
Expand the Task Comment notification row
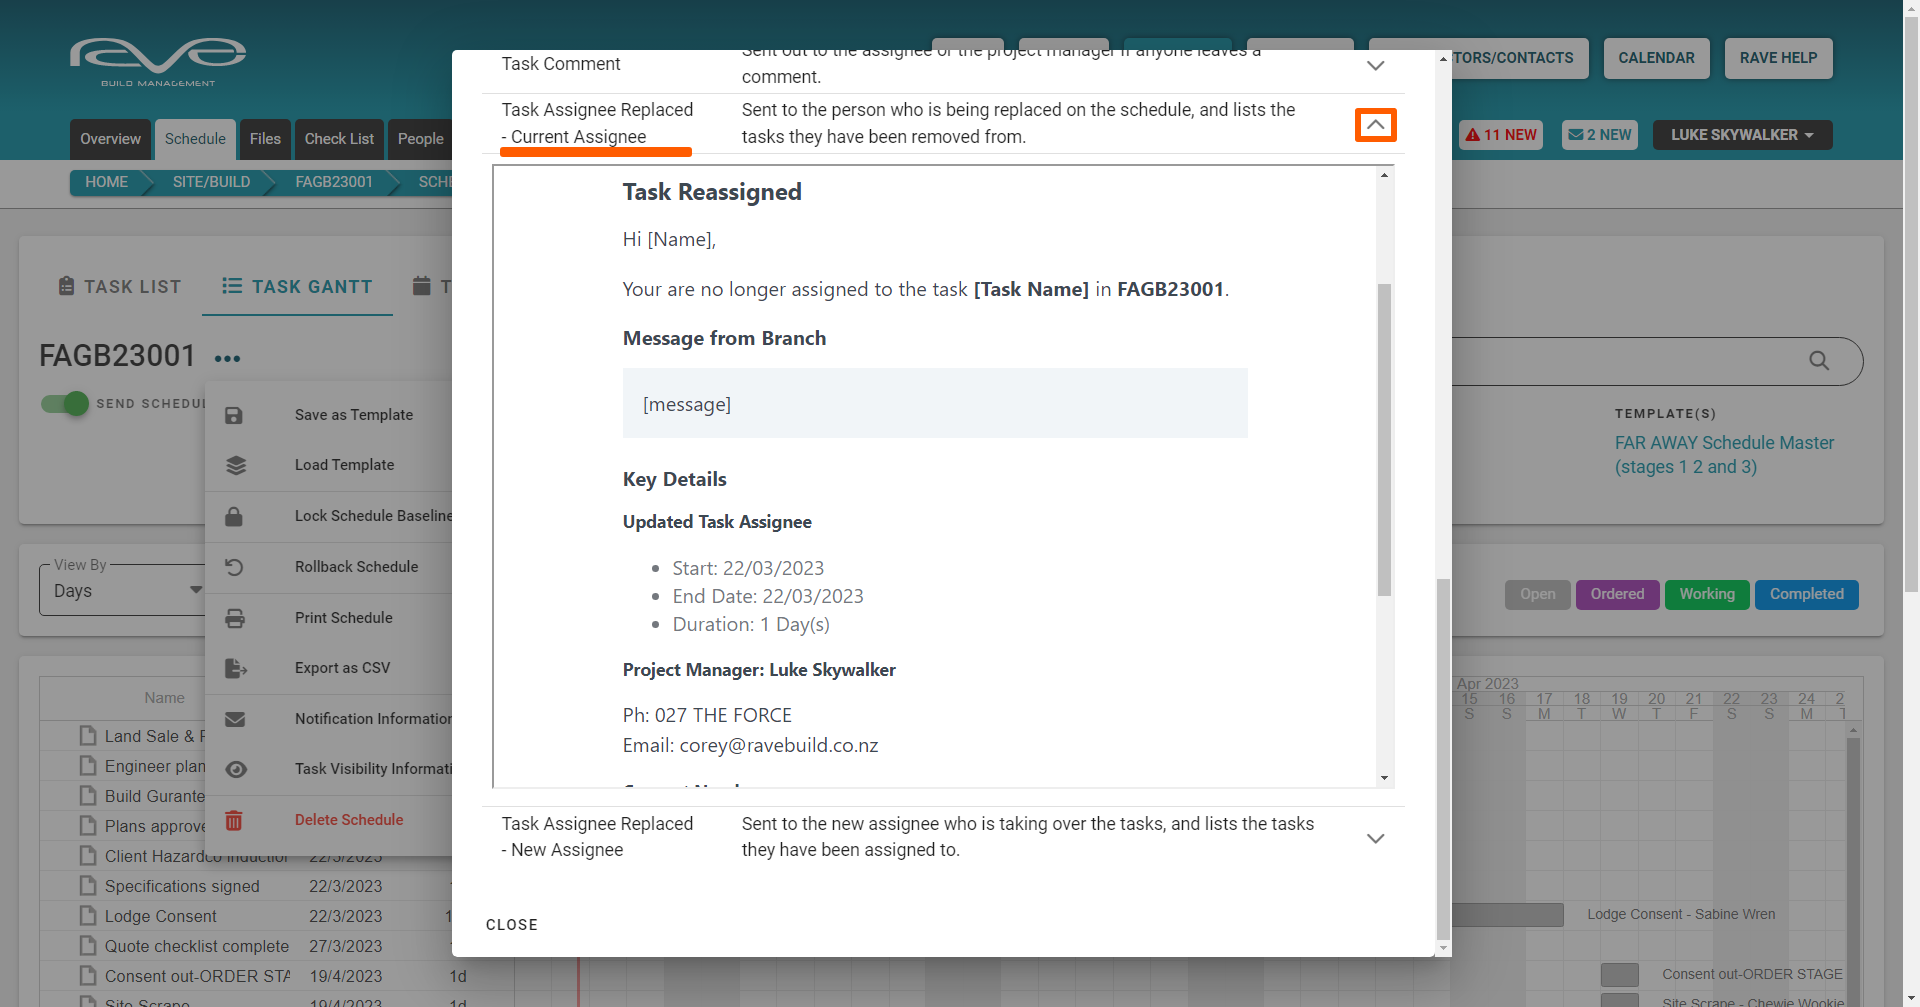point(1376,65)
